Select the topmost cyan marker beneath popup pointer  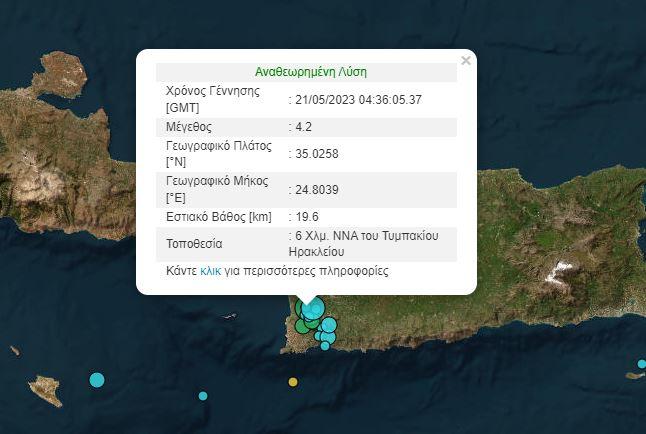pyautogui.click(x=314, y=308)
